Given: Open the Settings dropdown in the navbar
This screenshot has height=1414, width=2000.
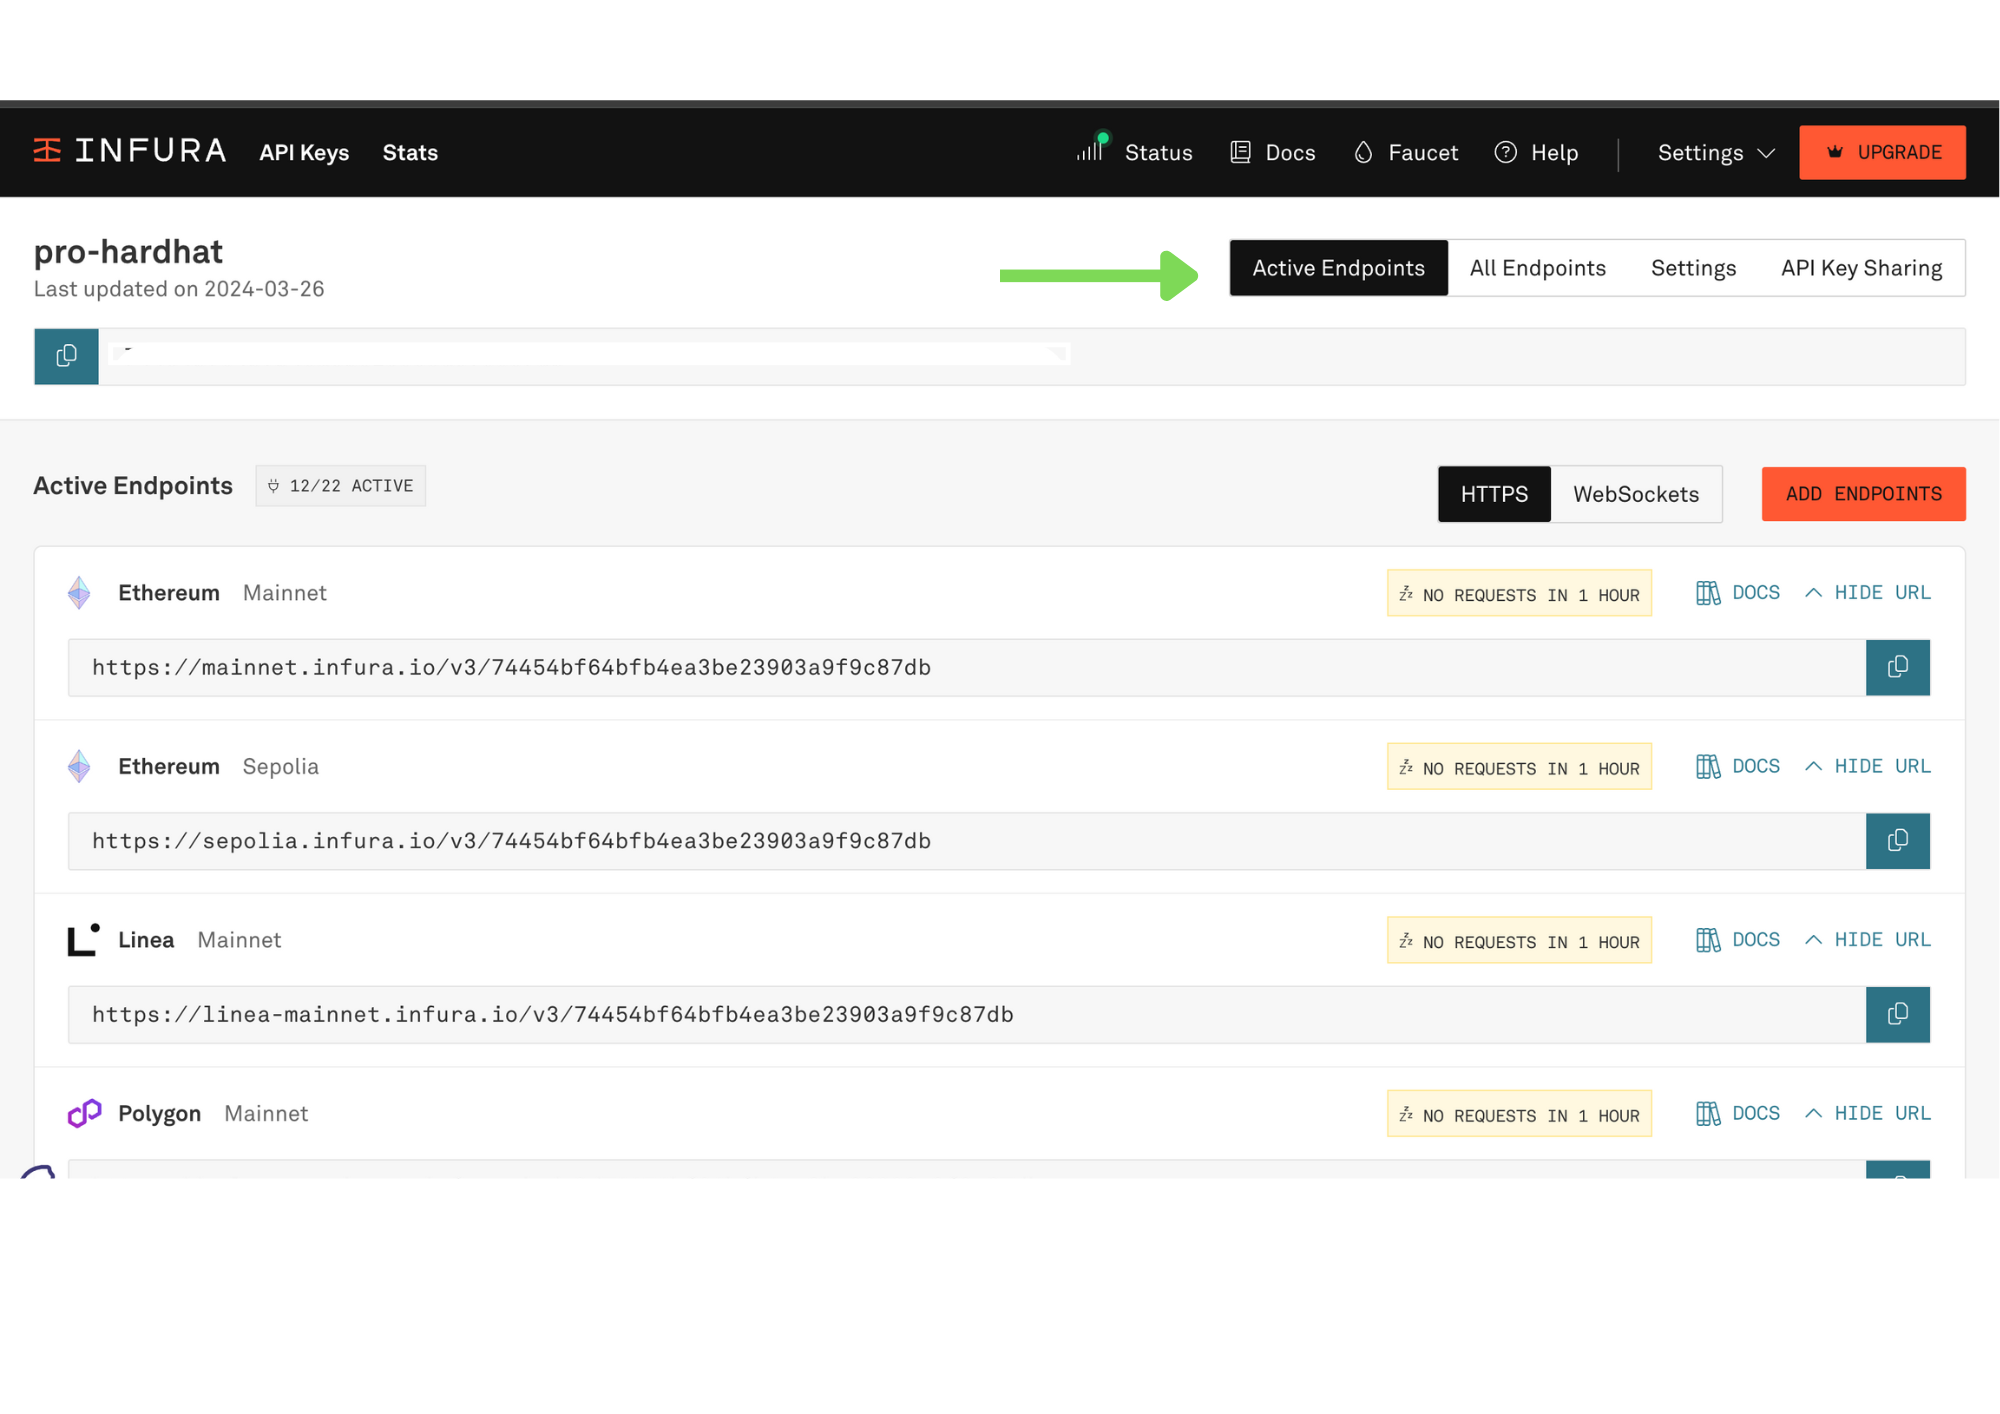Looking at the screenshot, I should click(1714, 152).
